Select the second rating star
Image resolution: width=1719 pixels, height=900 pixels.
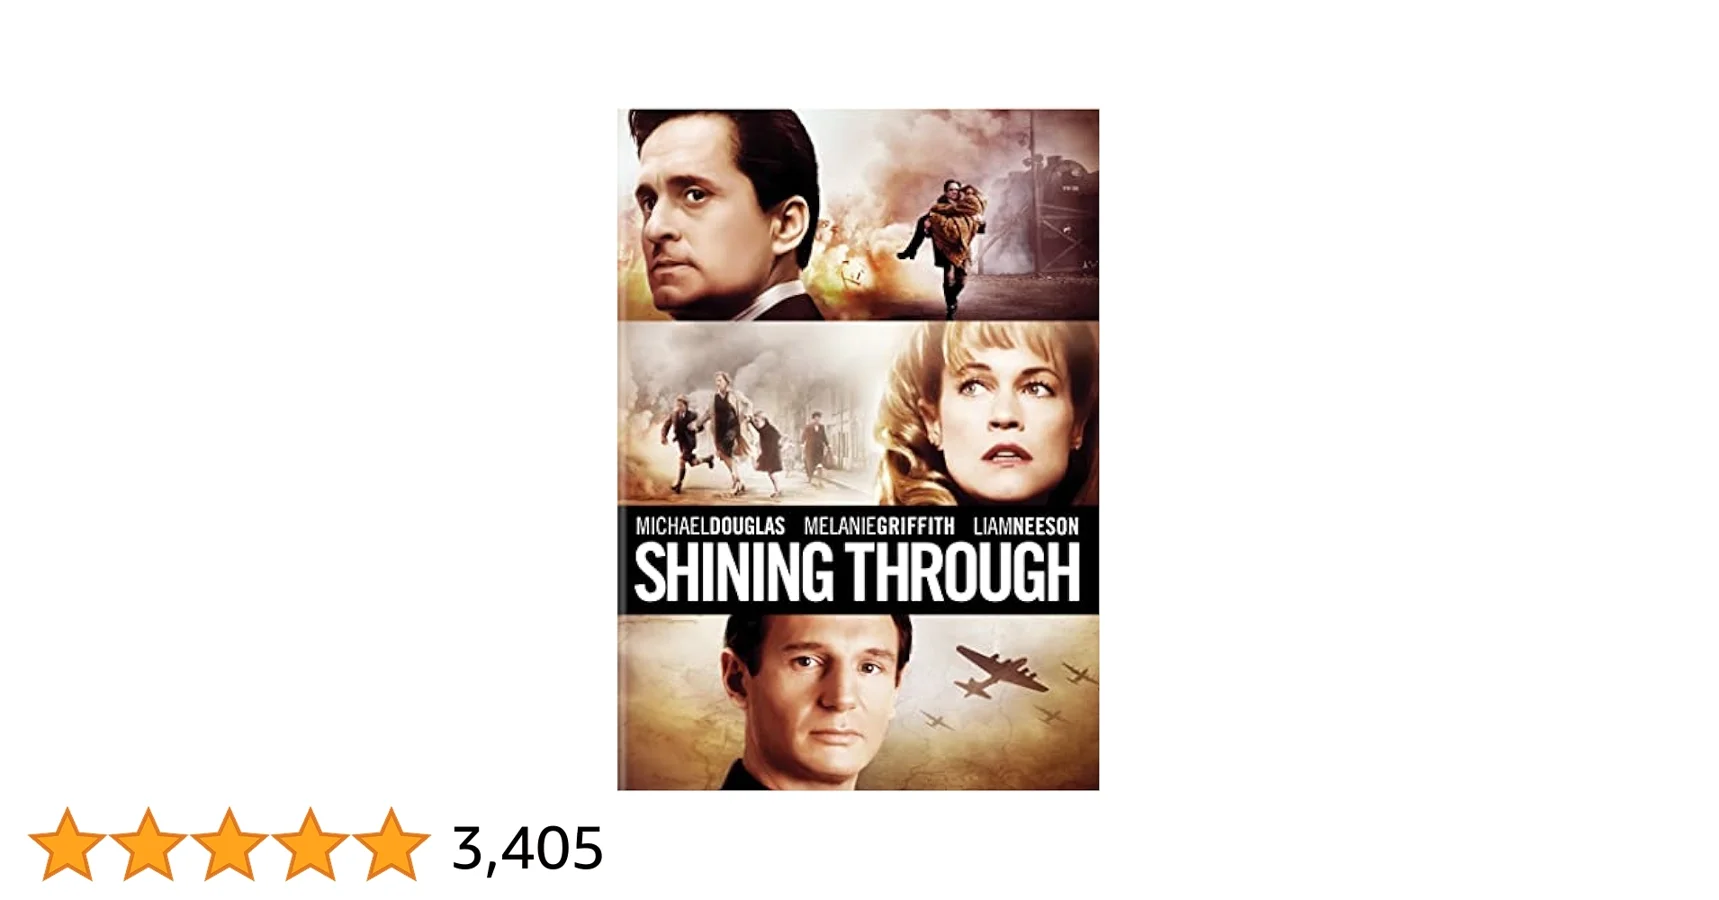tap(148, 845)
